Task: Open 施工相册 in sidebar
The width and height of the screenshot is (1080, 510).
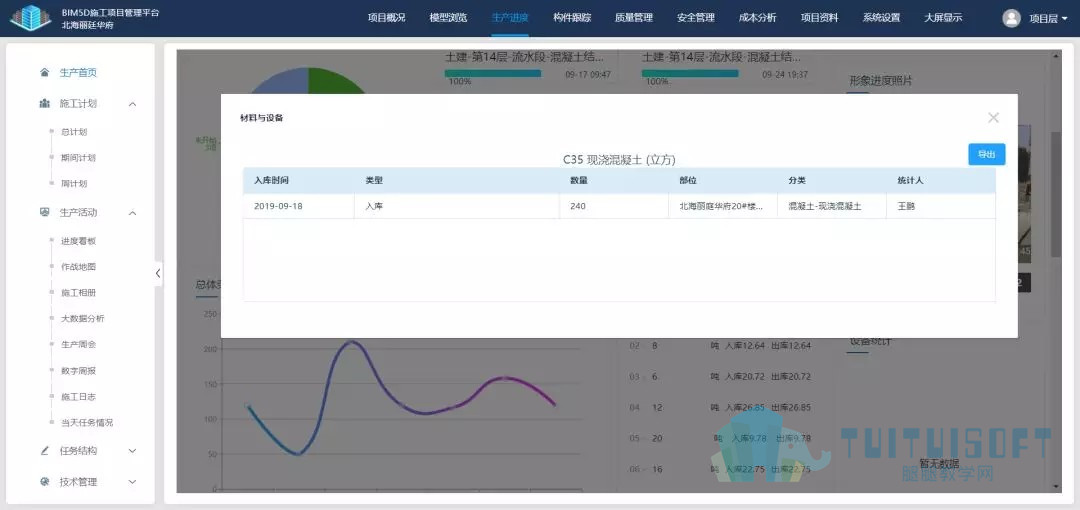Action: 78,293
